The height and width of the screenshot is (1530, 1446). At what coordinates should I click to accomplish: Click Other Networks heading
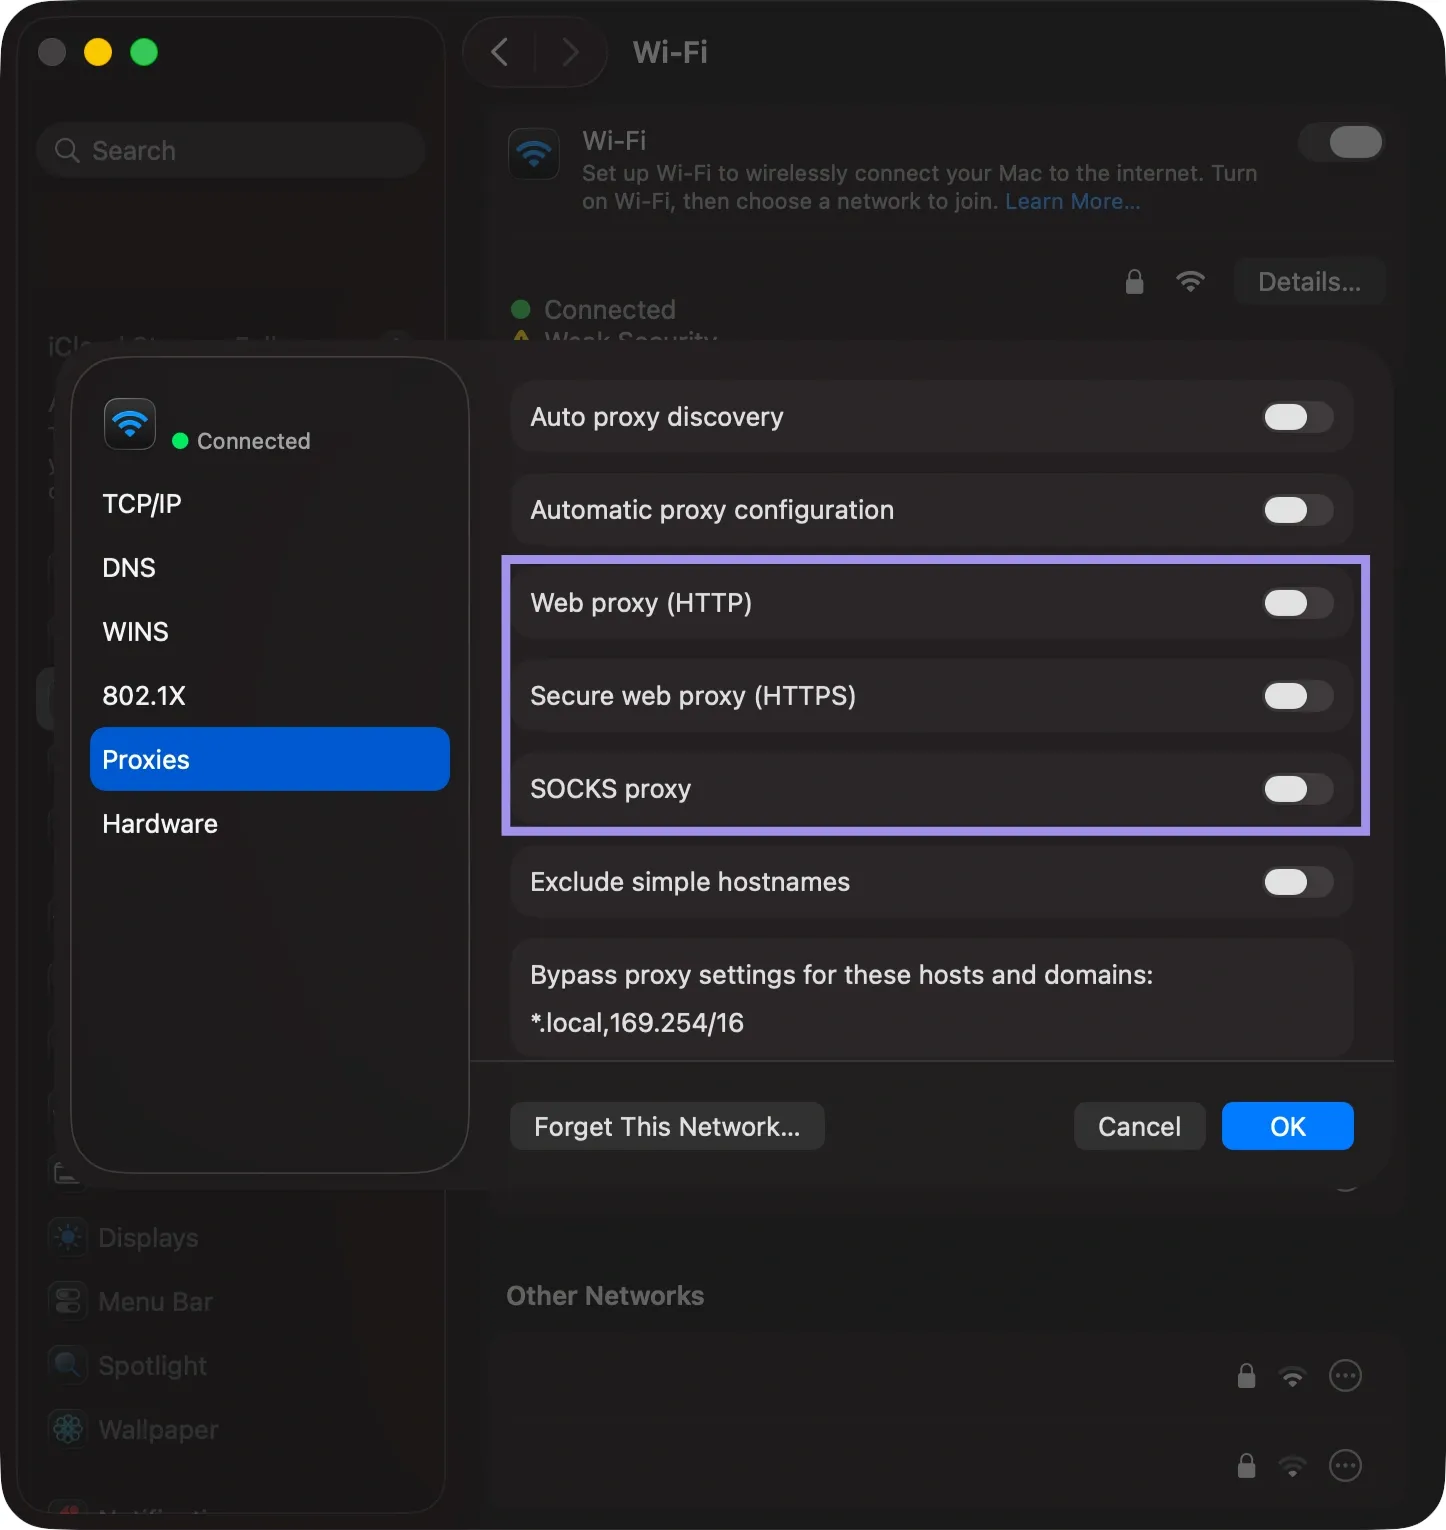(605, 1296)
